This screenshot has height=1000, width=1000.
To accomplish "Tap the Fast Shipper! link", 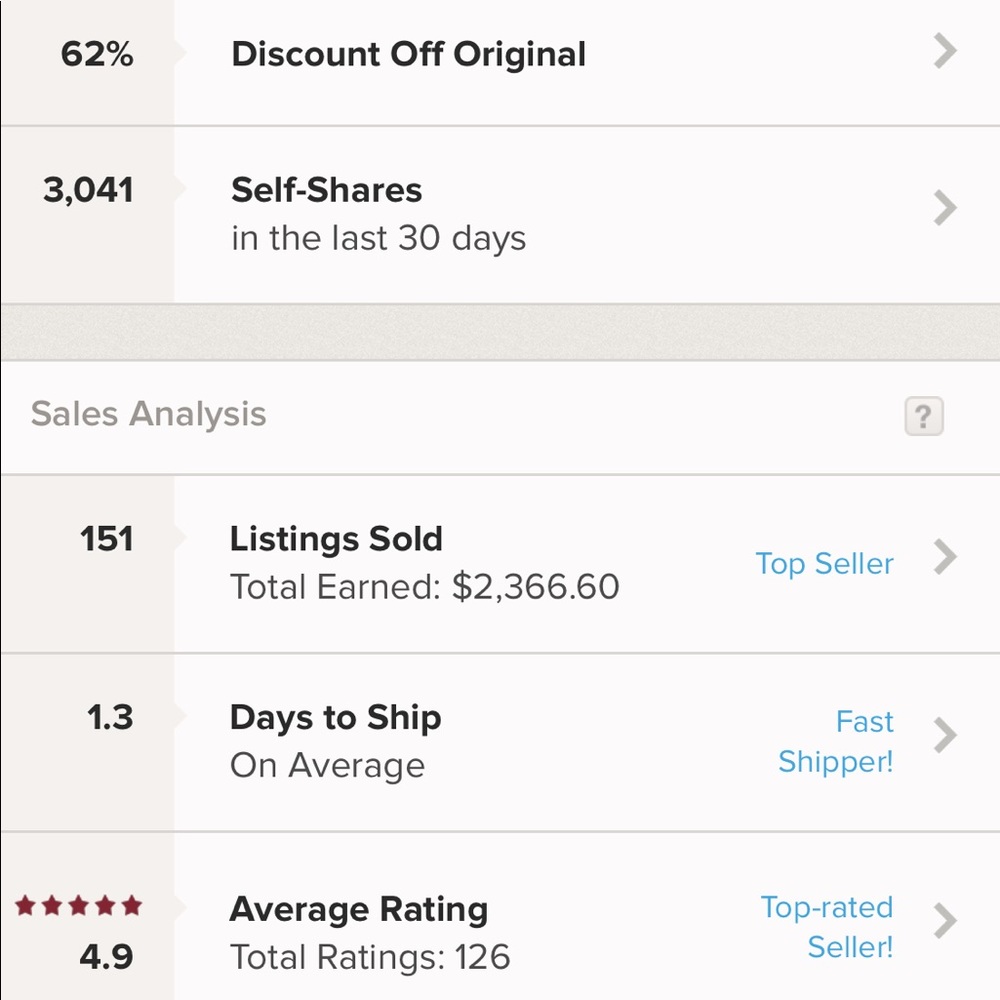I will pos(835,742).
